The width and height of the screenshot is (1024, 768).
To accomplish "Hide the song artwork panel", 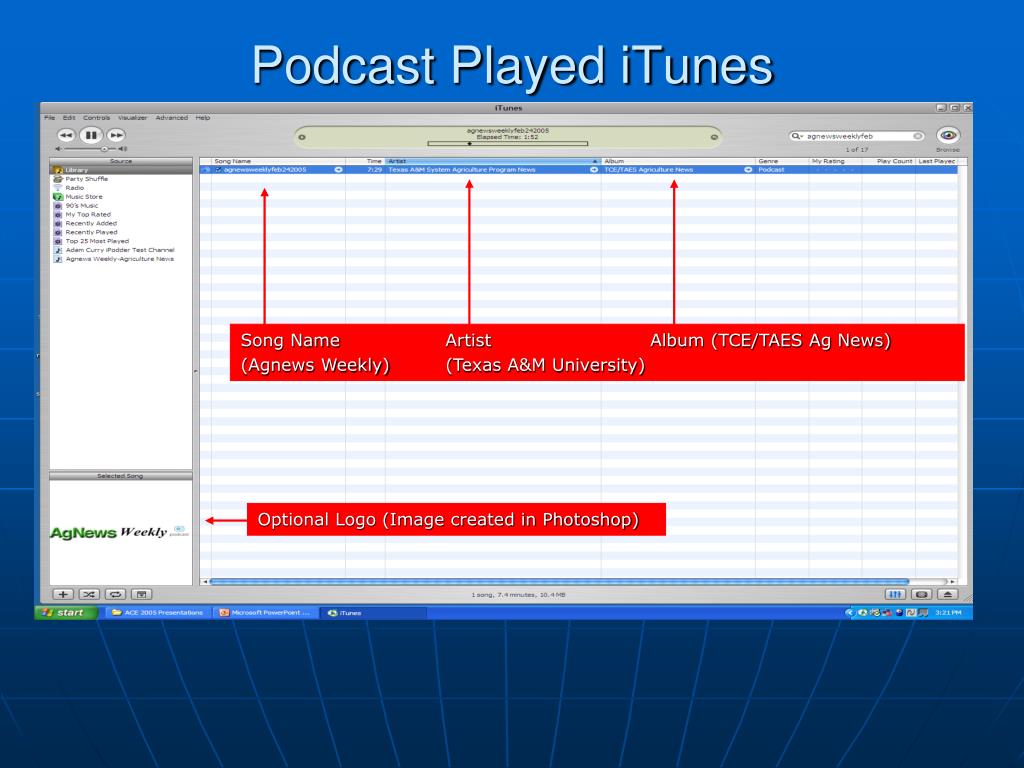I will [141, 594].
